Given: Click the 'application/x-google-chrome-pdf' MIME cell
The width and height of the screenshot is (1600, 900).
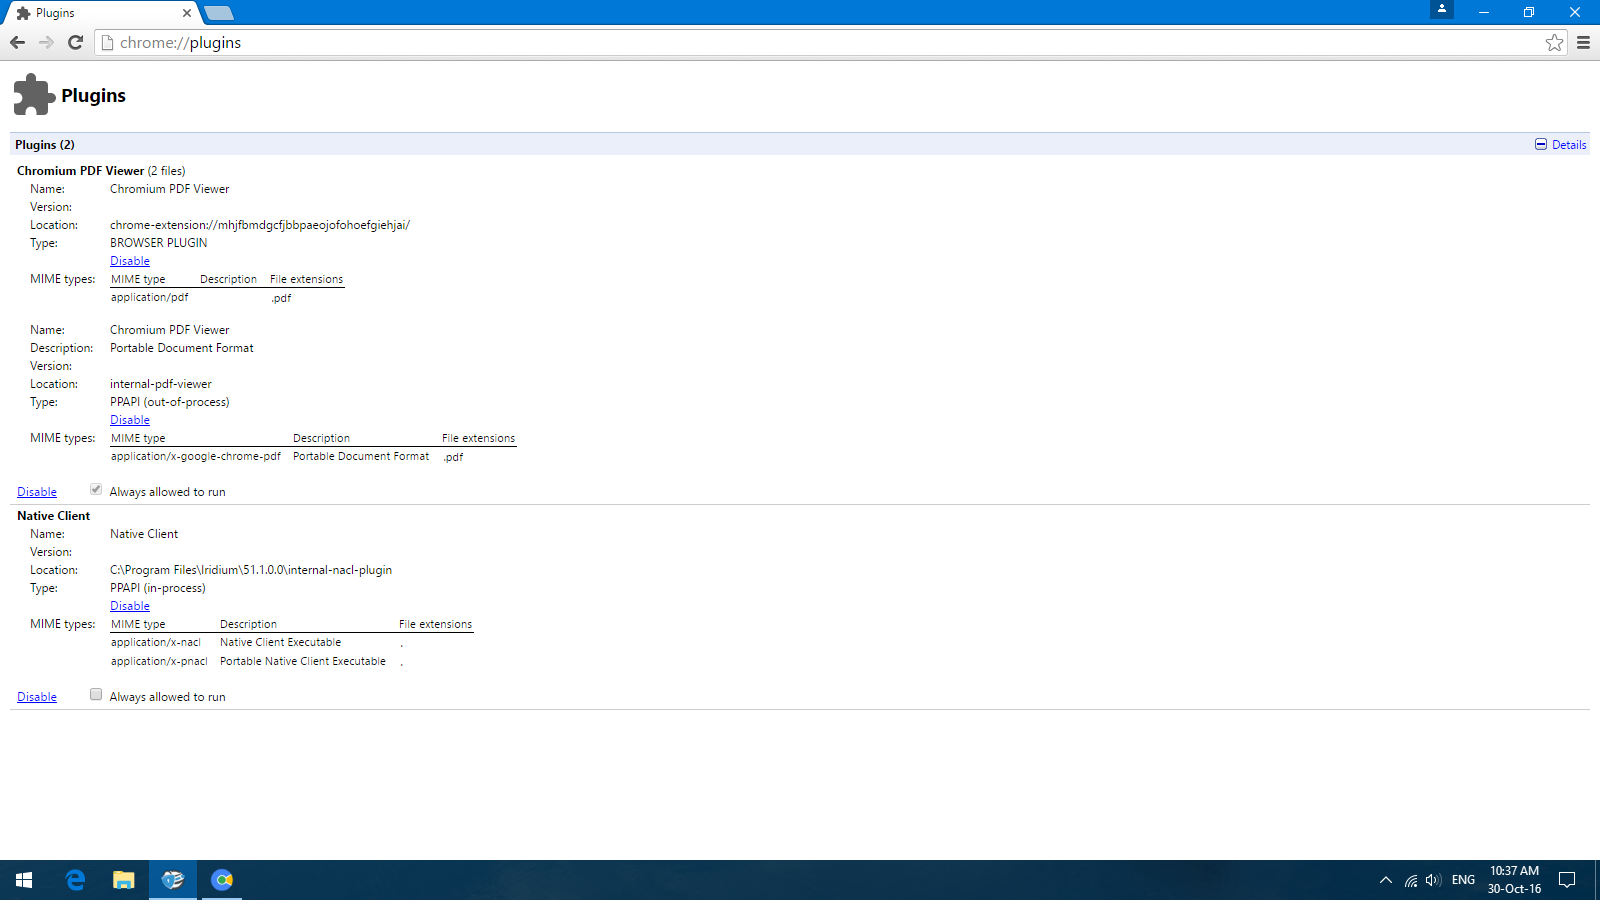Looking at the screenshot, I should (196, 456).
